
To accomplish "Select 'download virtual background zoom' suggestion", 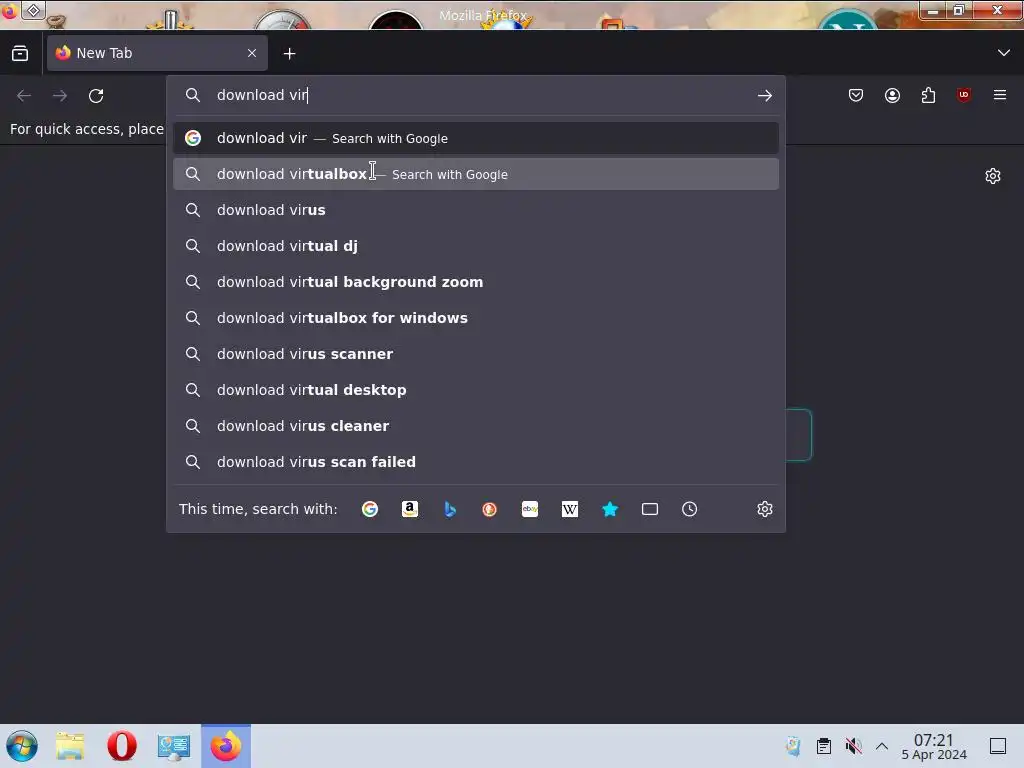I will point(475,282).
